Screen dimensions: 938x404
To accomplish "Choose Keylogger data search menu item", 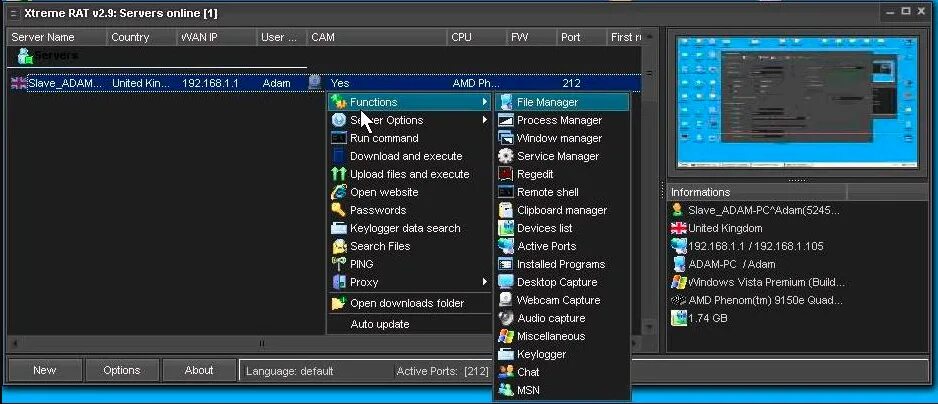I will [x=409, y=228].
